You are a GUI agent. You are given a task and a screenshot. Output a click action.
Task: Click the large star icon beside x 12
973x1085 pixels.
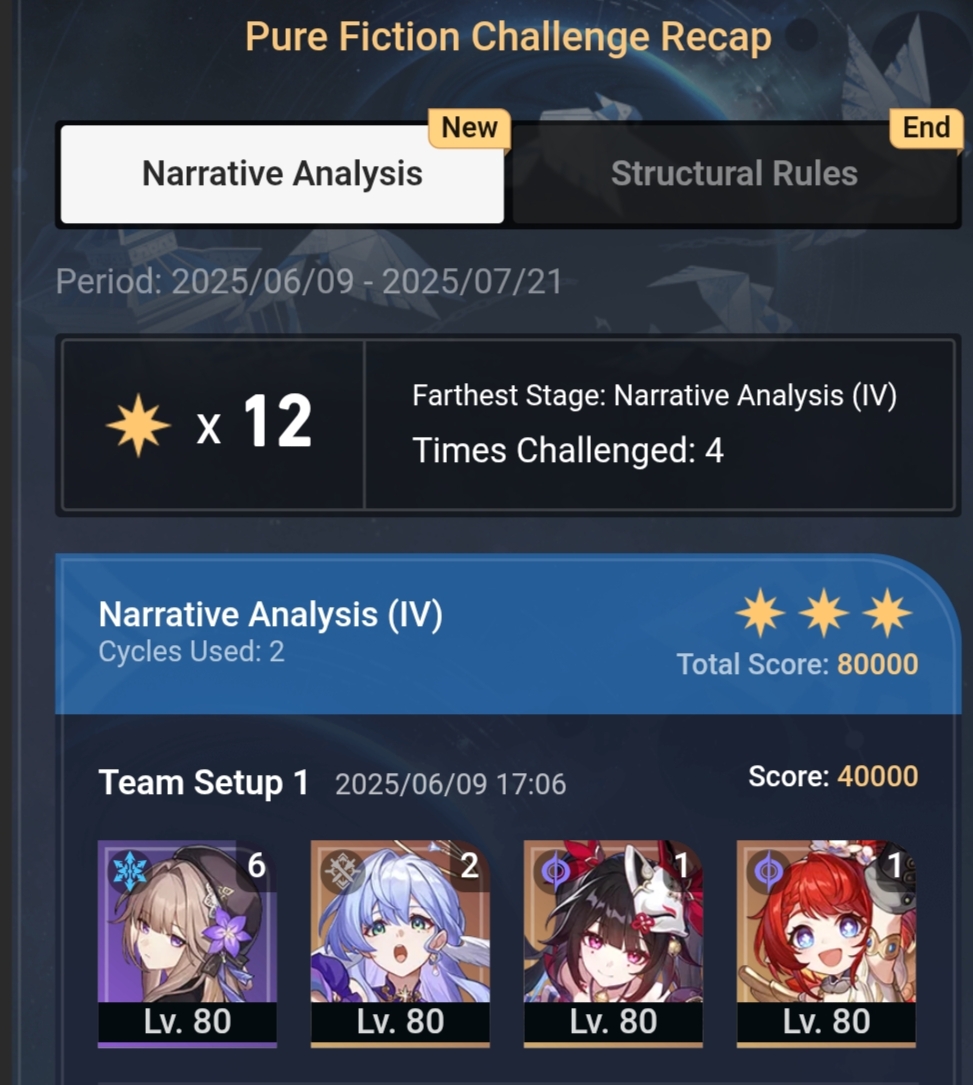point(138,425)
